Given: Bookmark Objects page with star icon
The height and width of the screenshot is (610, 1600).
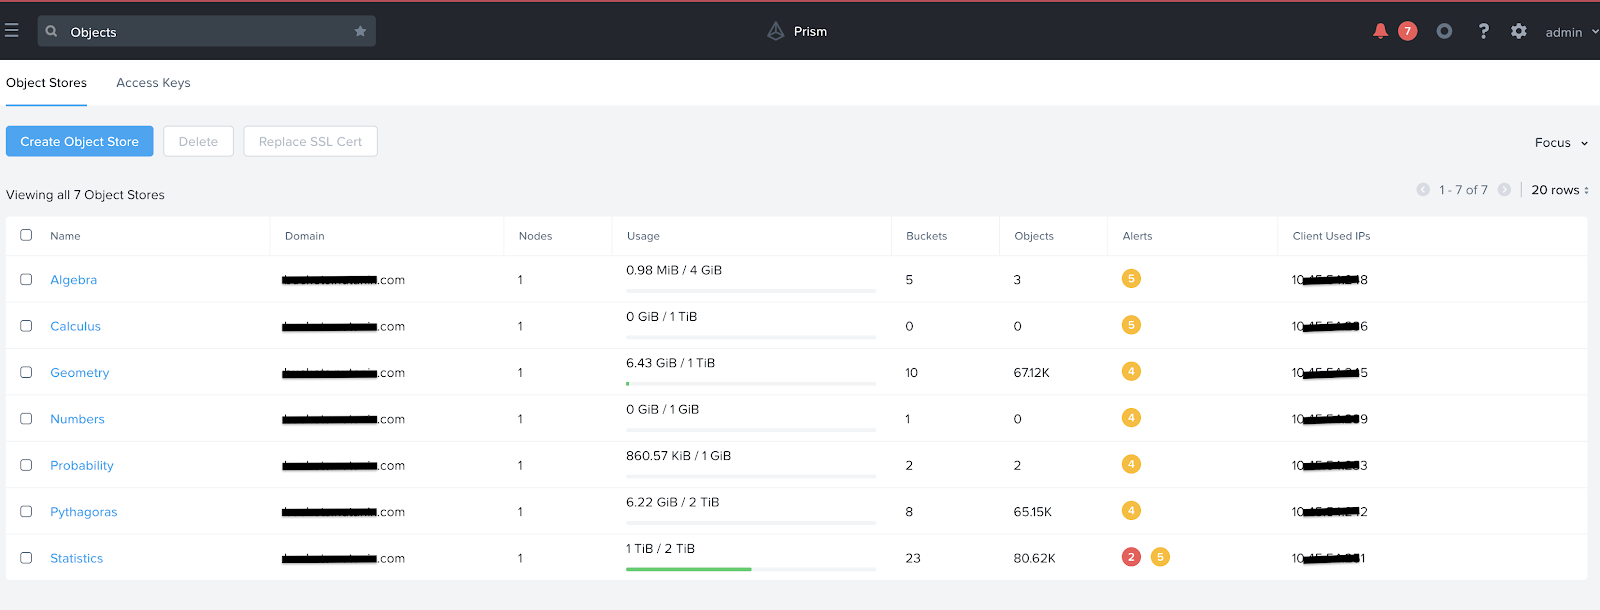Looking at the screenshot, I should tap(360, 31).
